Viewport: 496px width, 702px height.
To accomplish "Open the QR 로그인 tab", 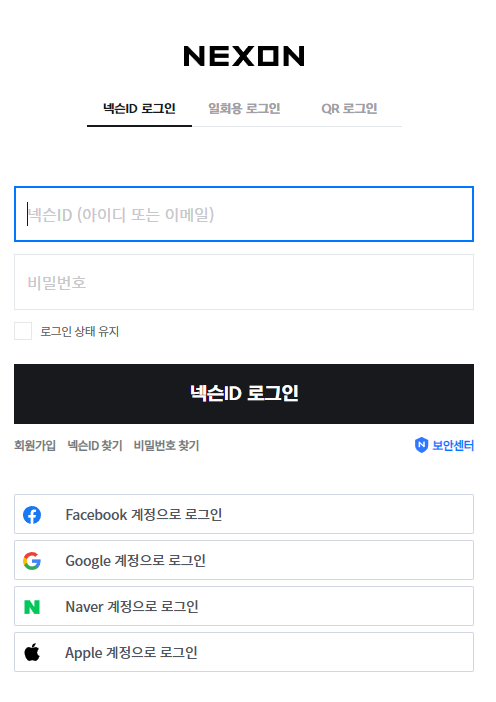I will click(x=349, y=109).
